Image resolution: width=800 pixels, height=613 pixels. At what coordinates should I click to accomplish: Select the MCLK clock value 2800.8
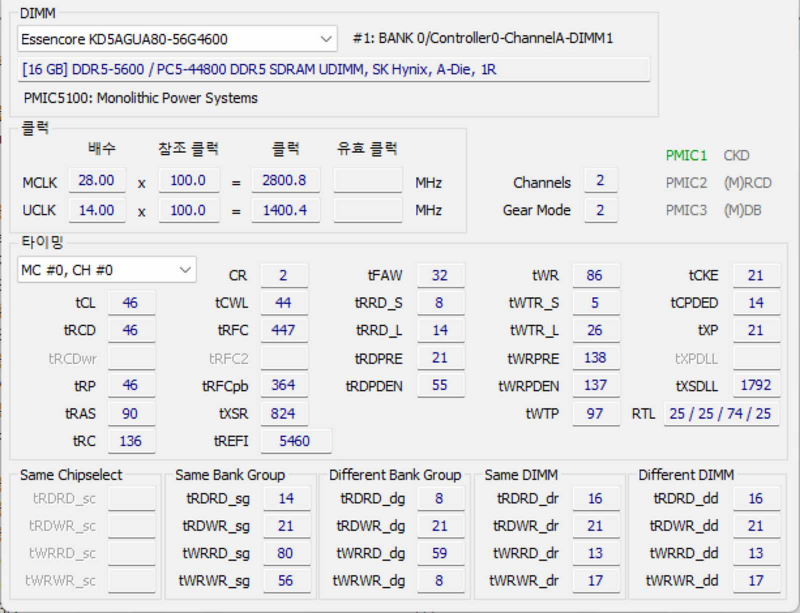pos(286,182)
